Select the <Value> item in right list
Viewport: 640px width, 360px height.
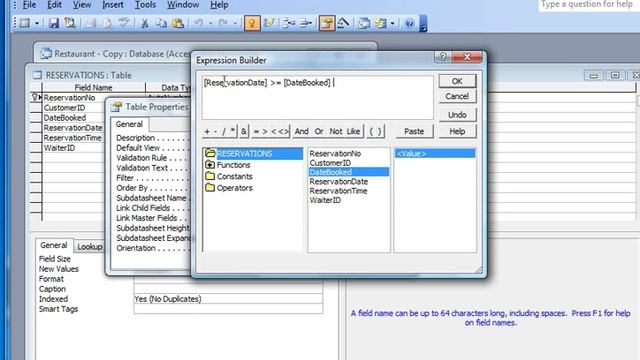coord(435,153)
